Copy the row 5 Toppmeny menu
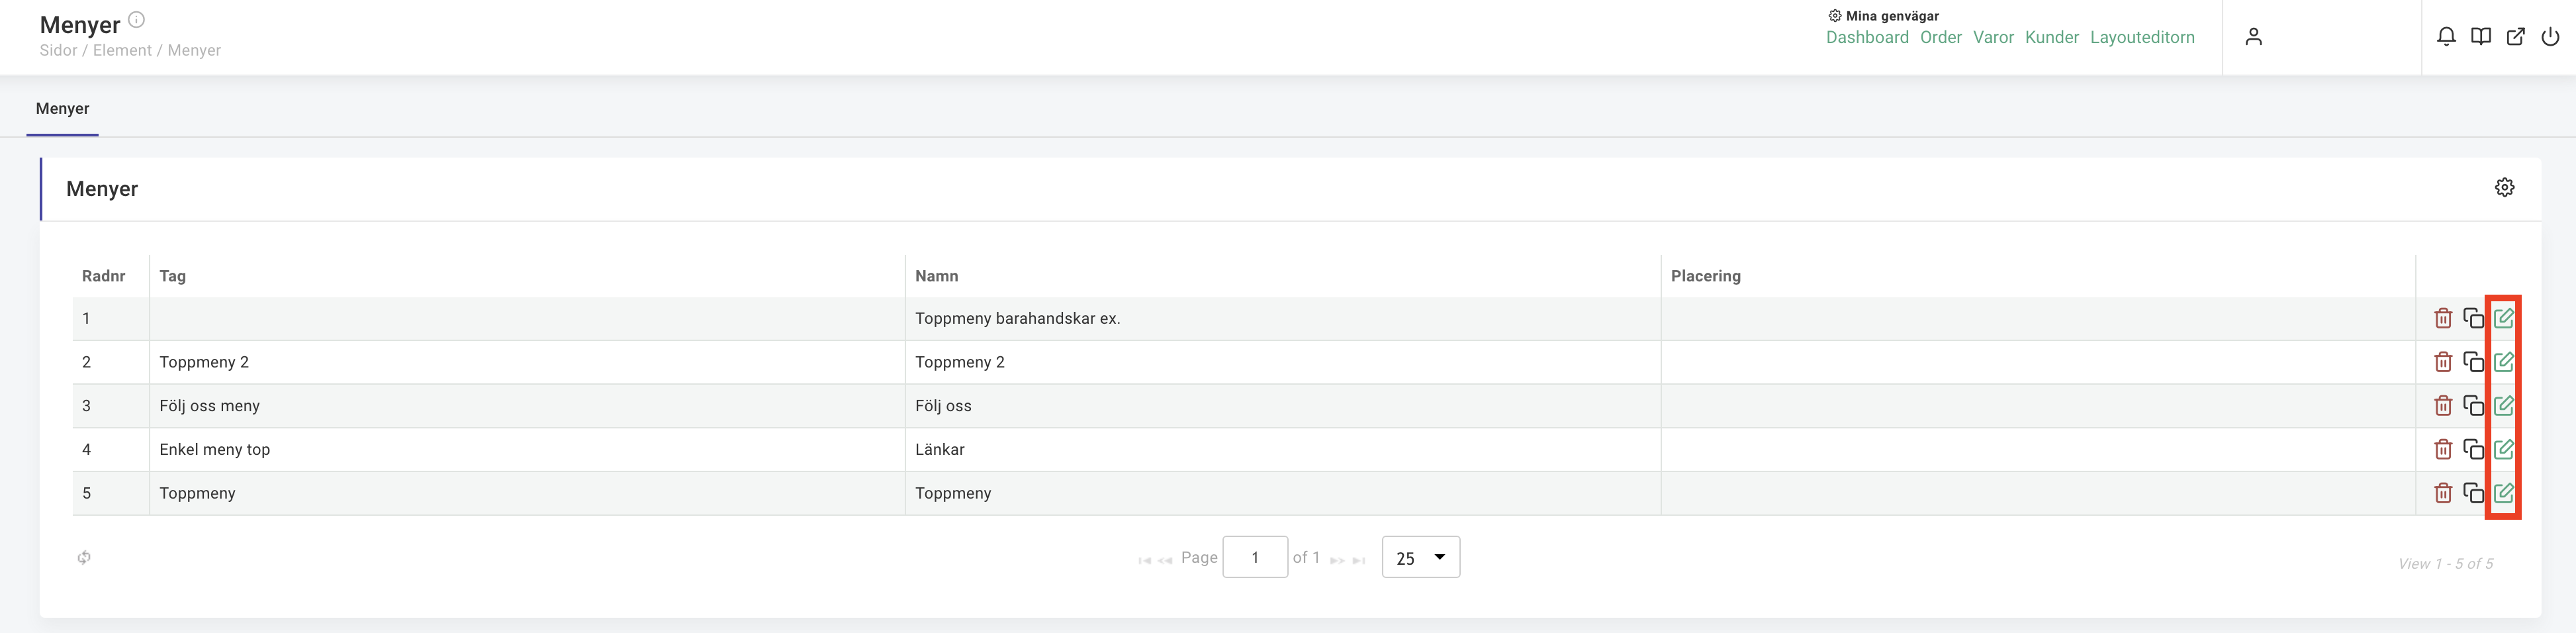 (x=2473, y=493)
